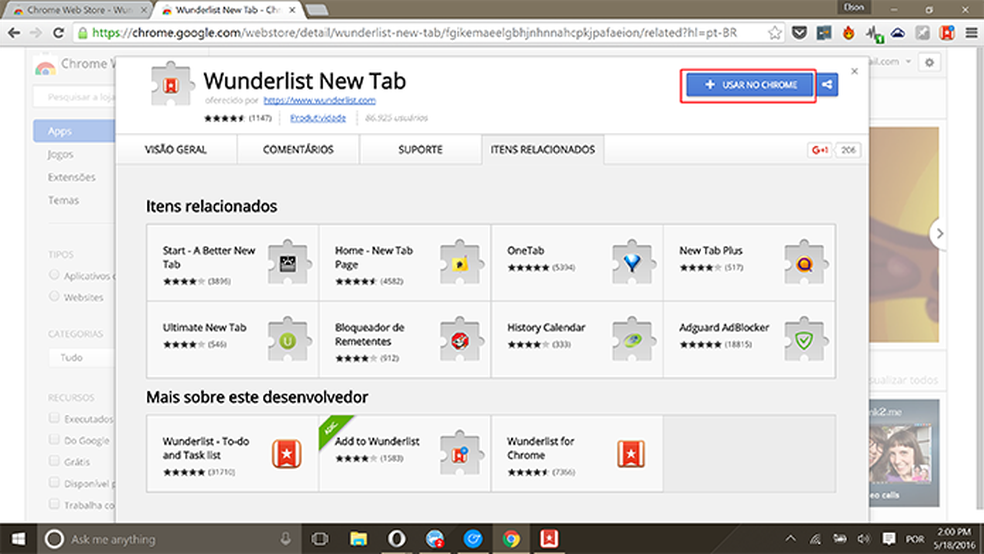
Task: Click the Wunderlist New Tab header icon
Action: [170, 84]
